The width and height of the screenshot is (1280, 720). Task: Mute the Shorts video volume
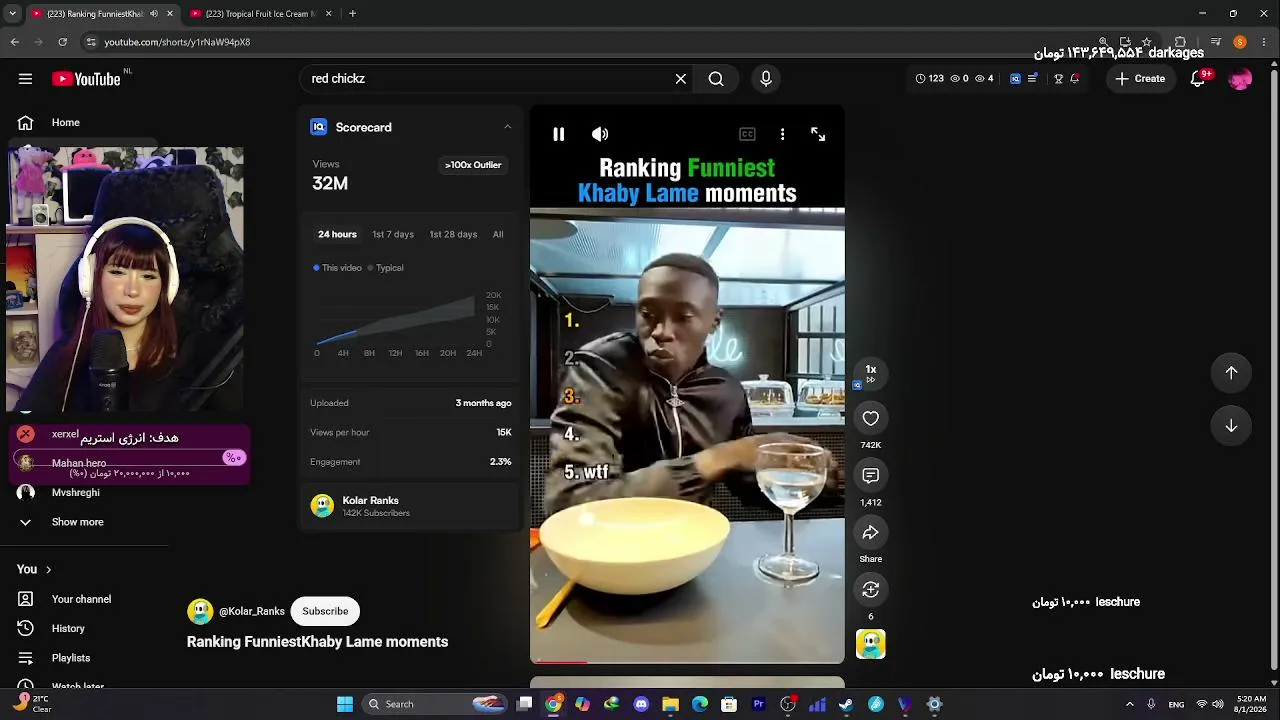pyautogui.click(x=600, y=134)
